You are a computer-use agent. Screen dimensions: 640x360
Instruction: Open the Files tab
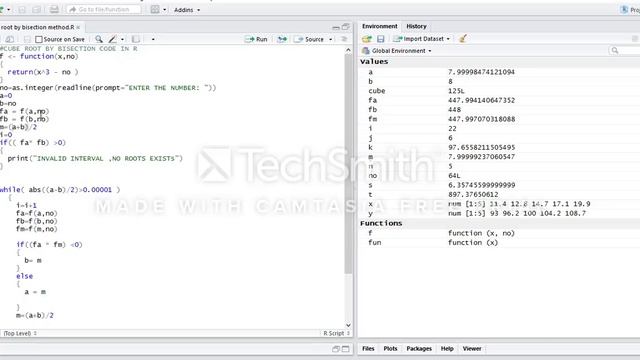368,349
